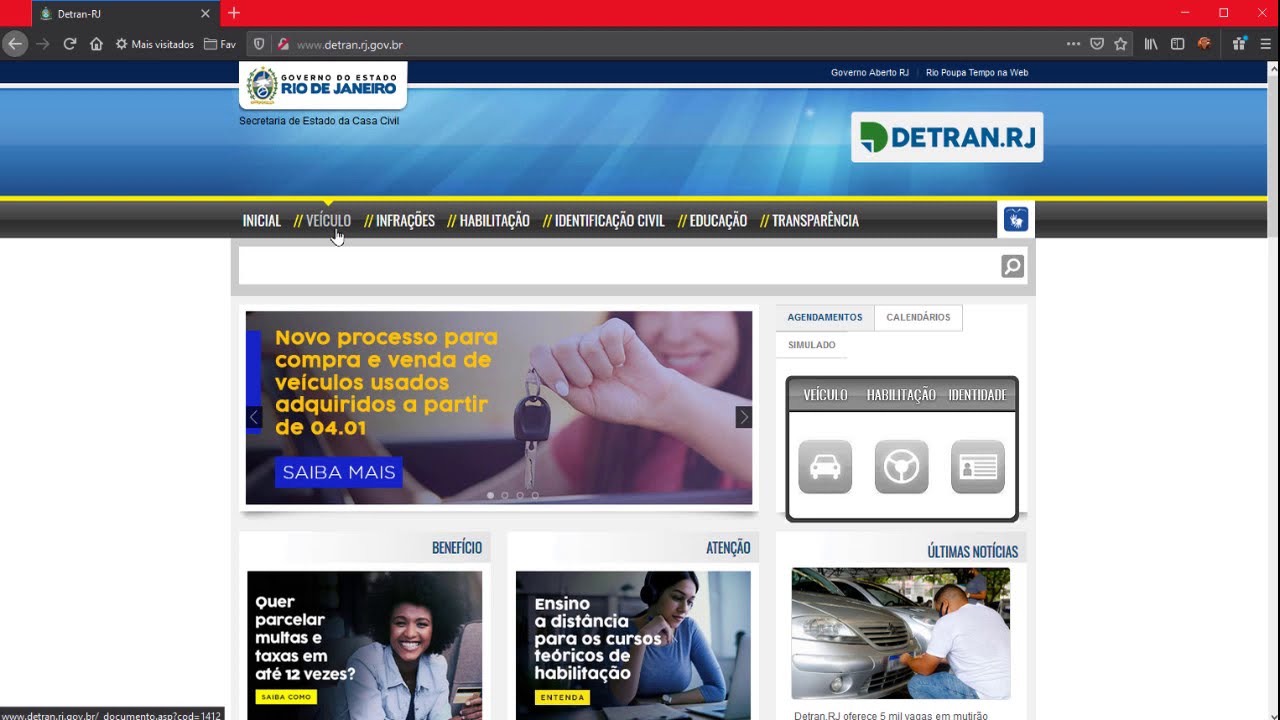
Task: Open the INFRAÇÕES menu
Action: pos(405,220)
